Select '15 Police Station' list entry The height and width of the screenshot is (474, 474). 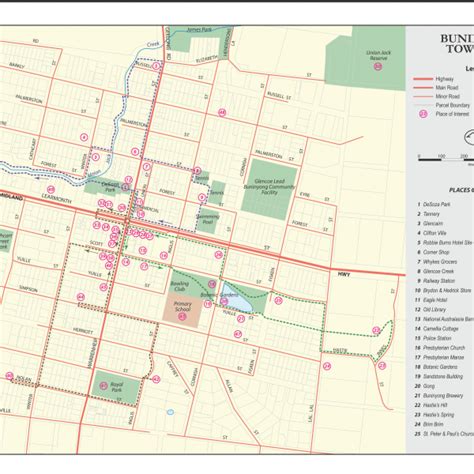click(434, 338)
